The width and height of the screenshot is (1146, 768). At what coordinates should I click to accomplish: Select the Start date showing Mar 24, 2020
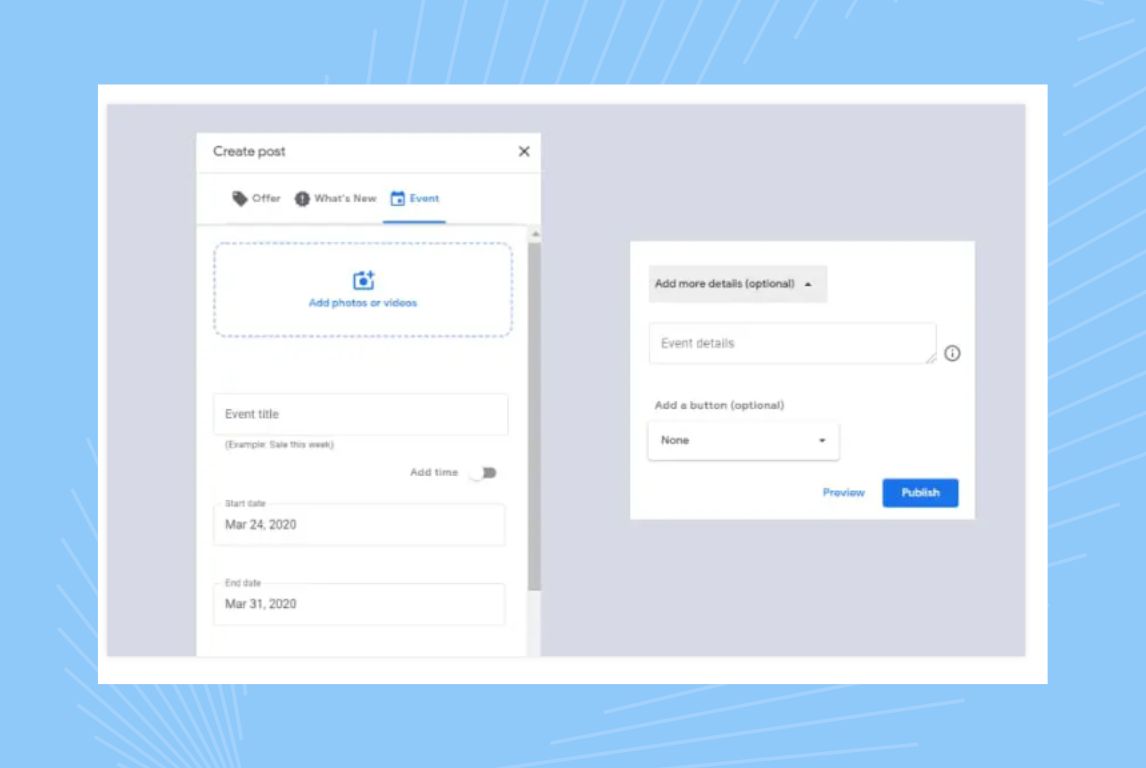coord(360,524)
